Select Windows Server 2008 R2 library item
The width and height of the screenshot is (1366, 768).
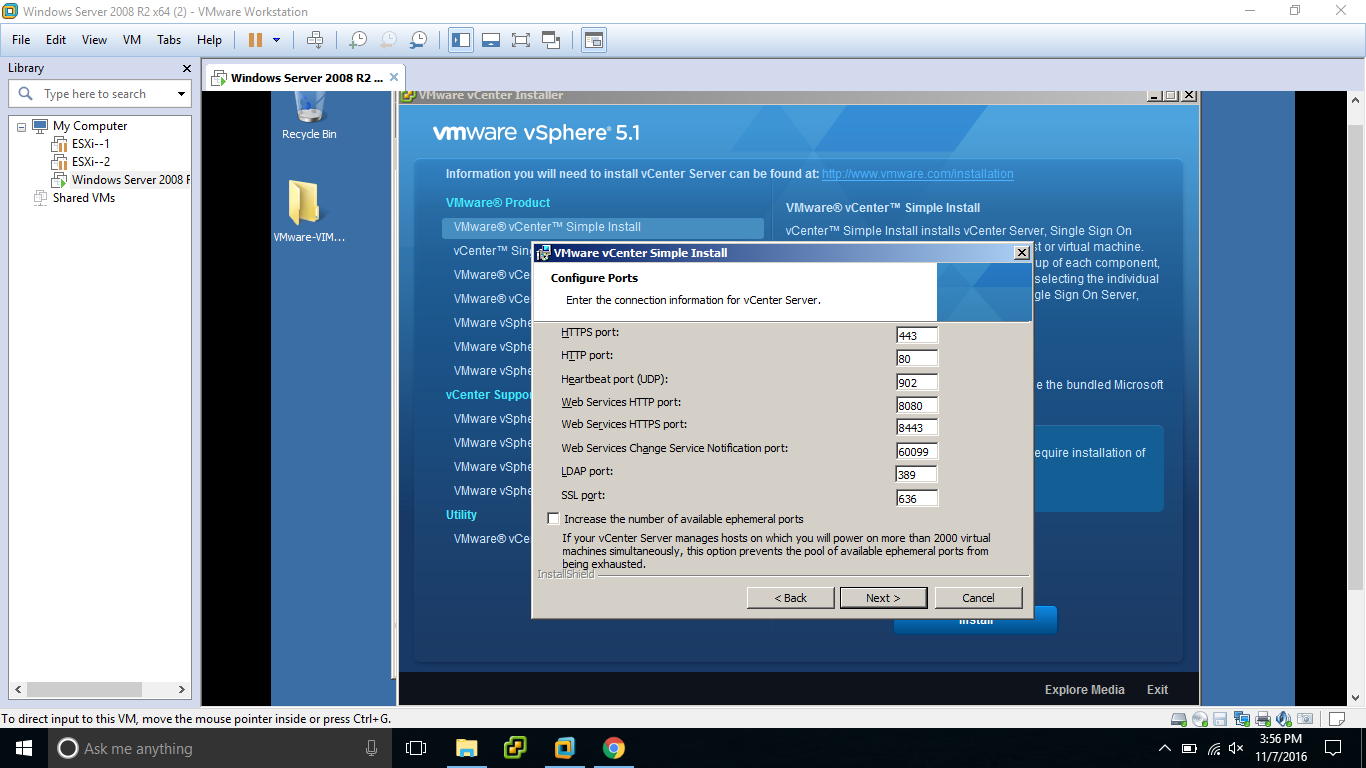[120, 180]
